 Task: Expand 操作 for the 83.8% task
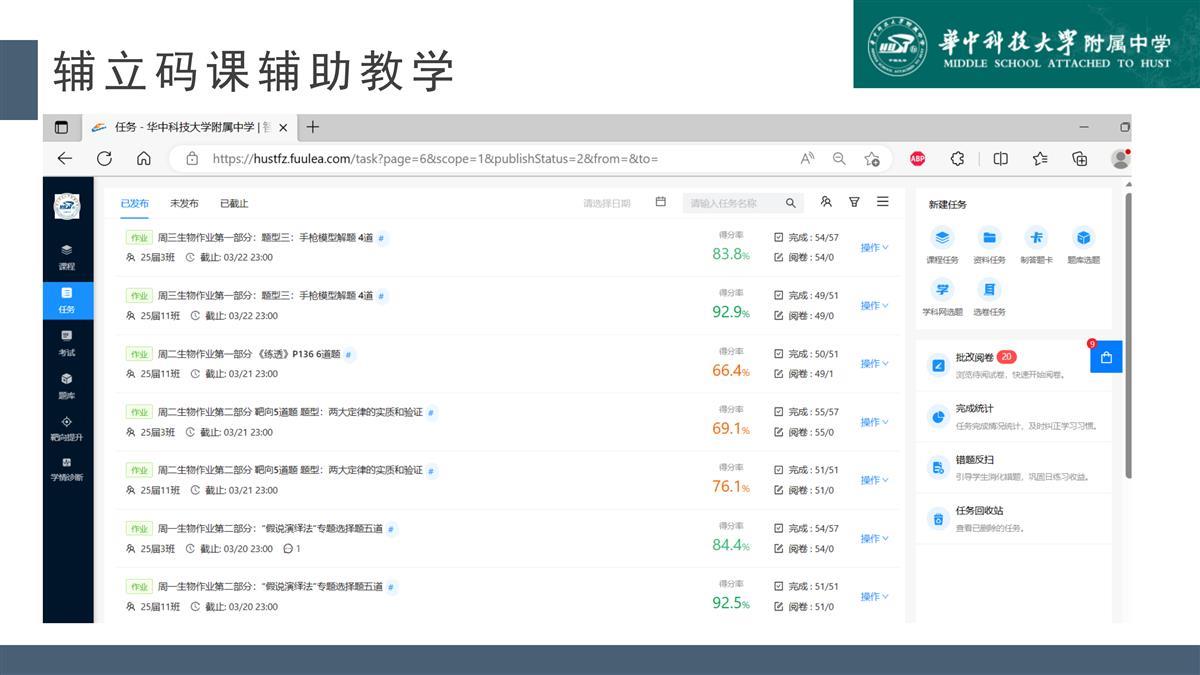[874, 247]
